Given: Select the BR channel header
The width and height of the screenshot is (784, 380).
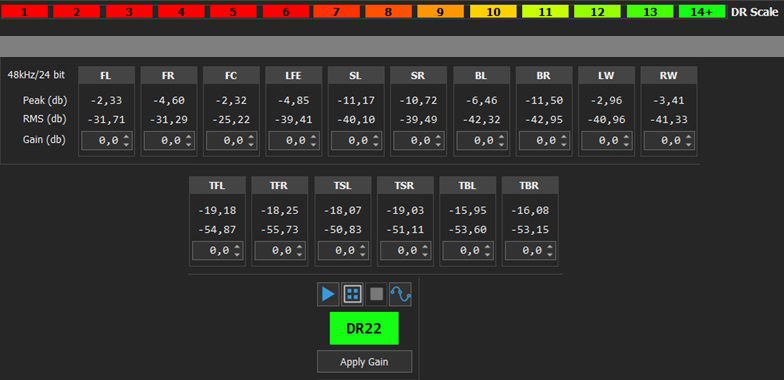Looking at the screenshot, I should 544,76.
